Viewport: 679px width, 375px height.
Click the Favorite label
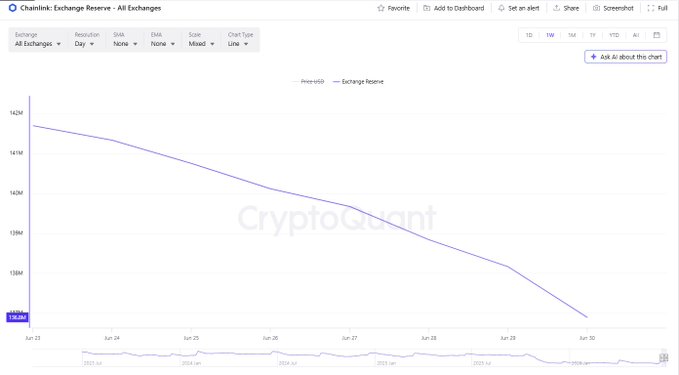398,8
